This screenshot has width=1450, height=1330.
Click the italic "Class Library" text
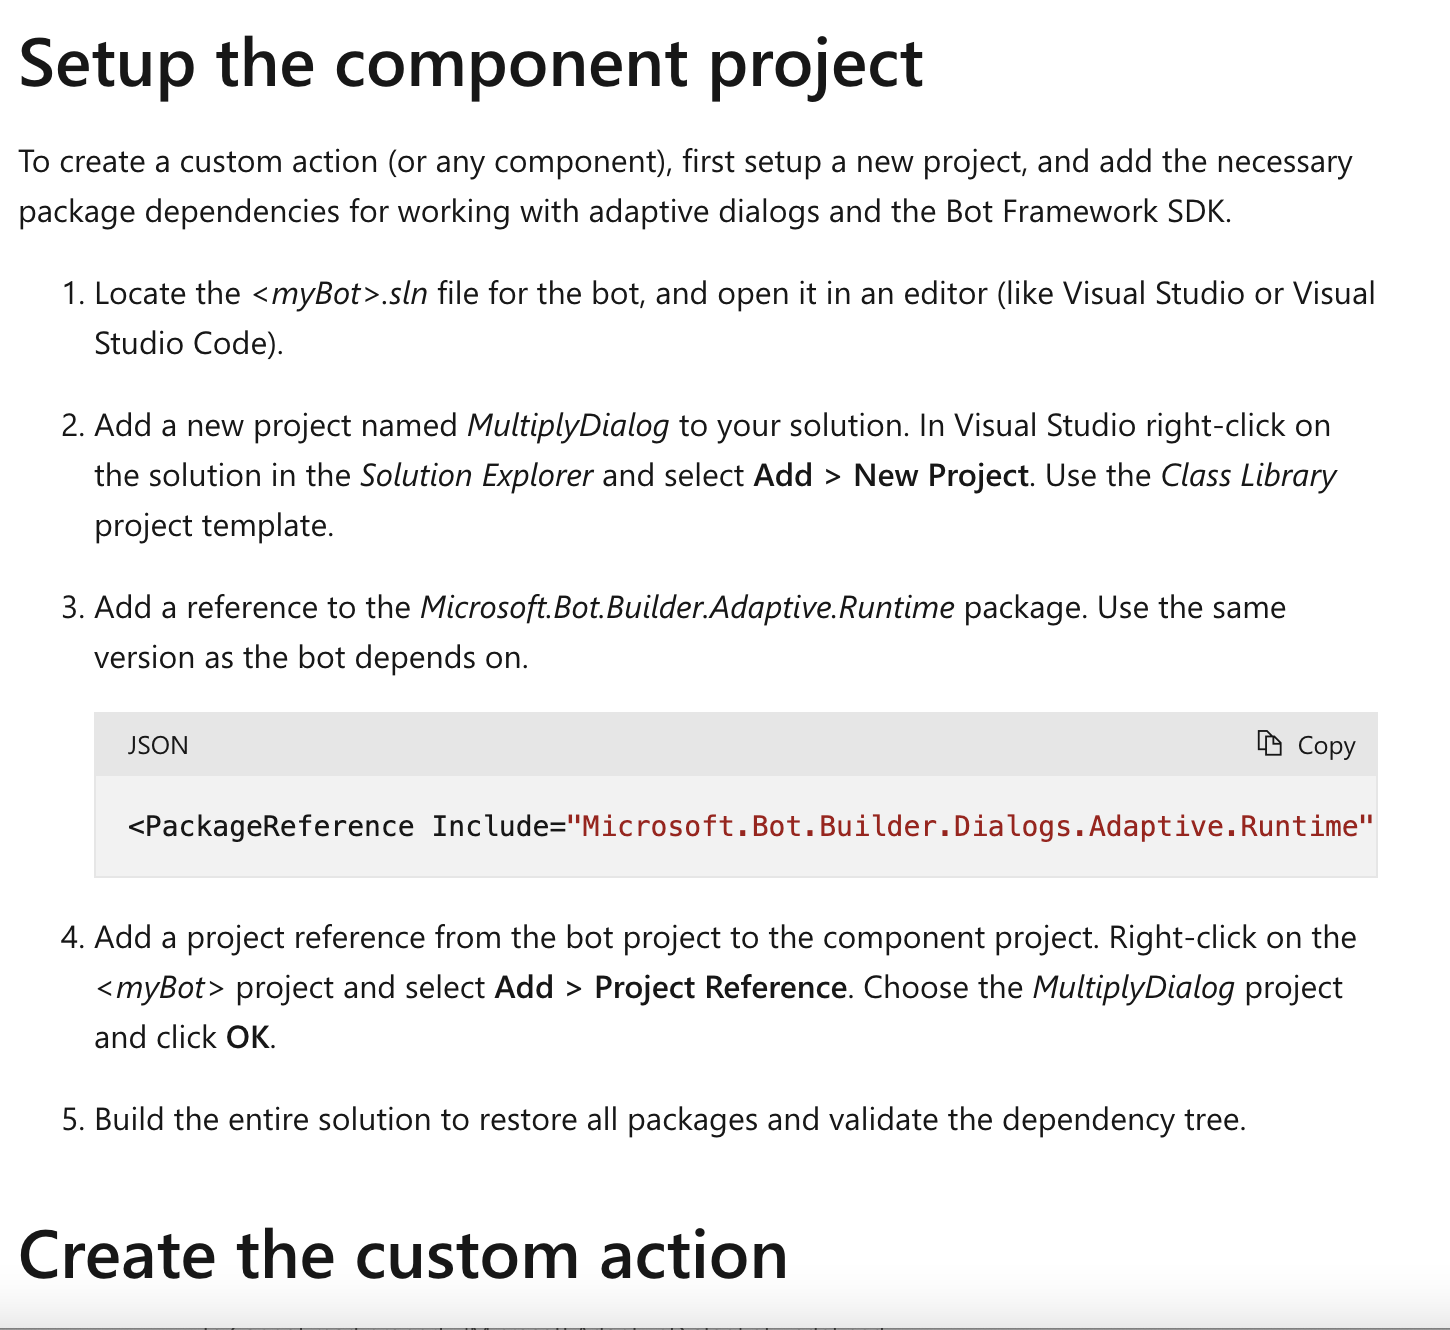click(1248, 476)
